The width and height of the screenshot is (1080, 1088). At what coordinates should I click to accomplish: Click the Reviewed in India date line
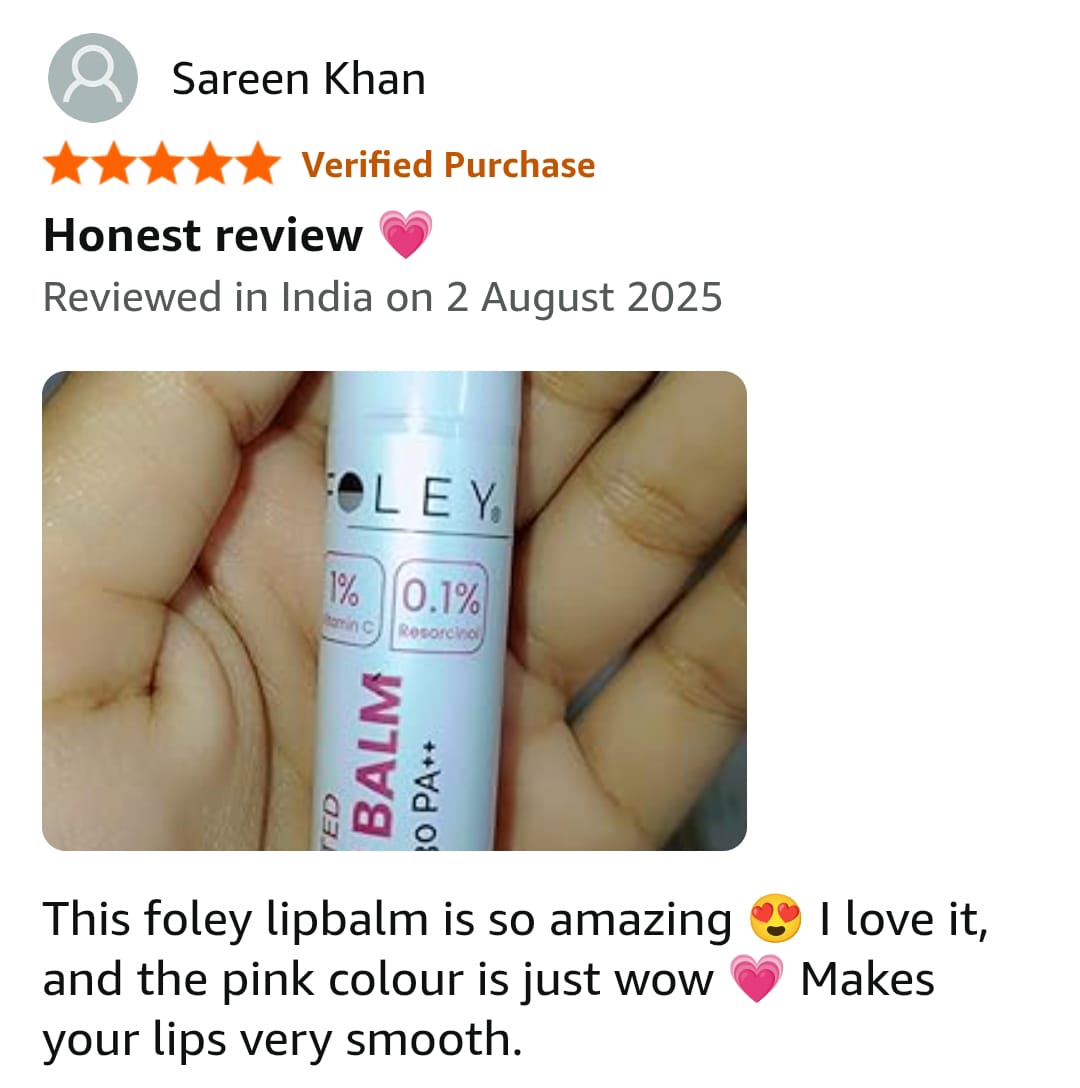click(382, 298)
